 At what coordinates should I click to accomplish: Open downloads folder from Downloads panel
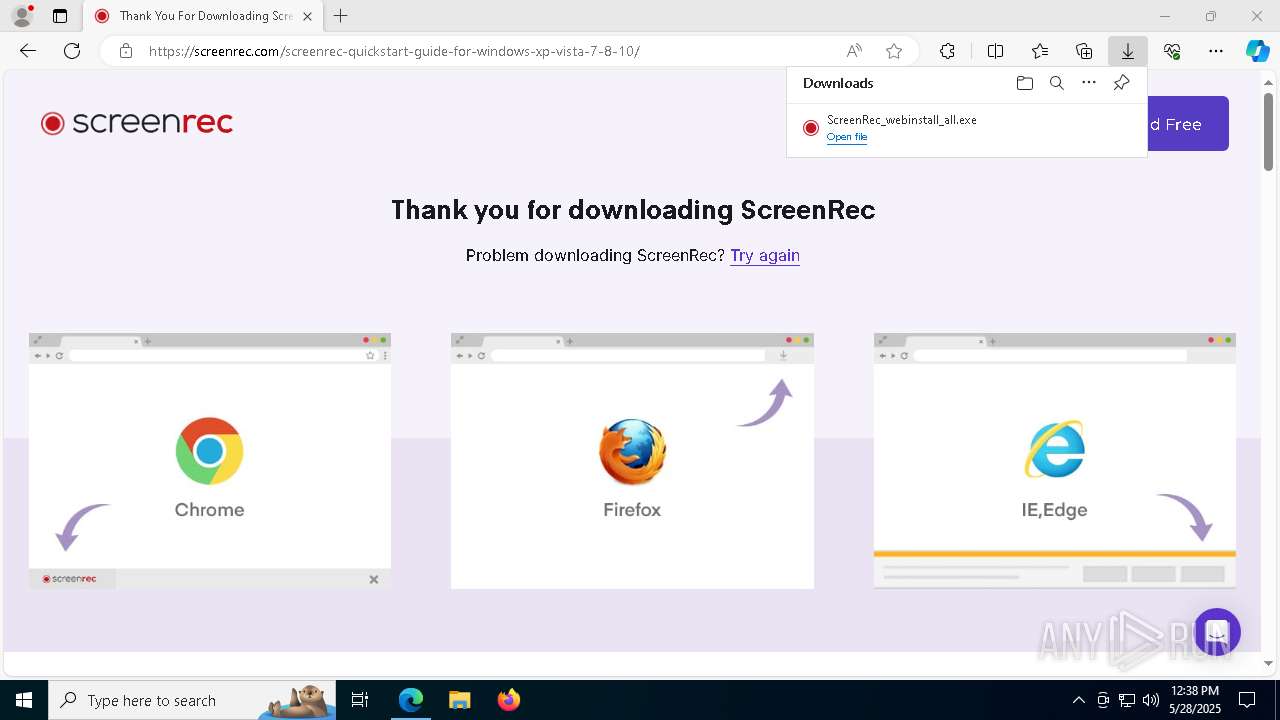coord(1024,83)
